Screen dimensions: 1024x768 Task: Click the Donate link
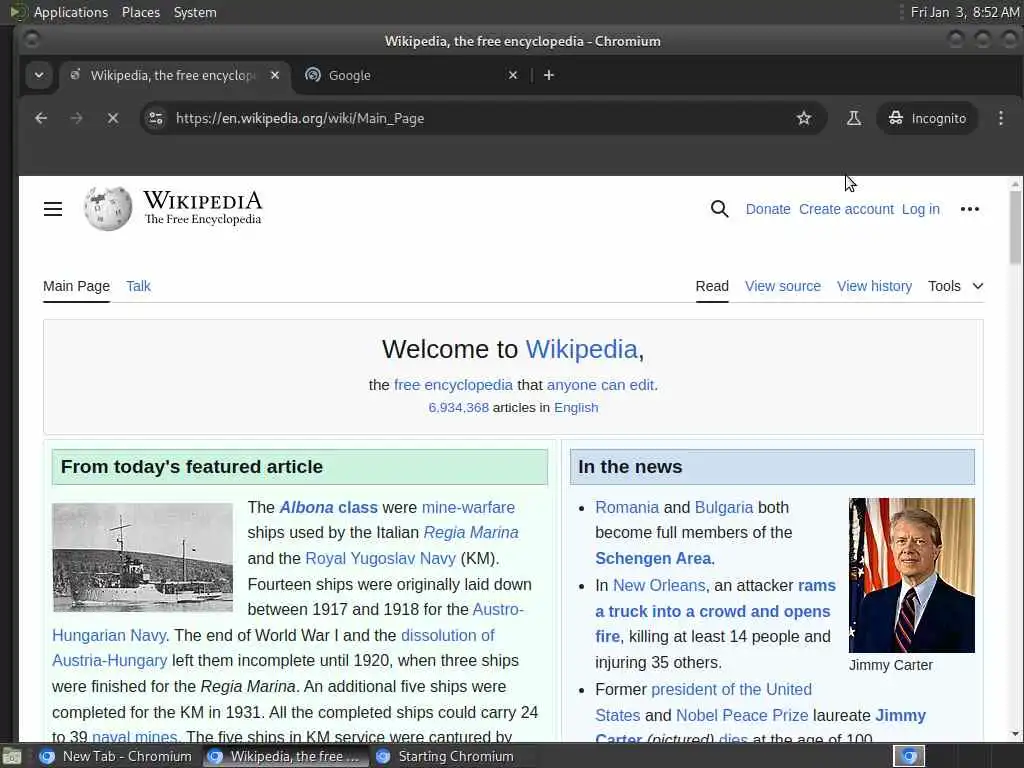[x=768, y=209]
